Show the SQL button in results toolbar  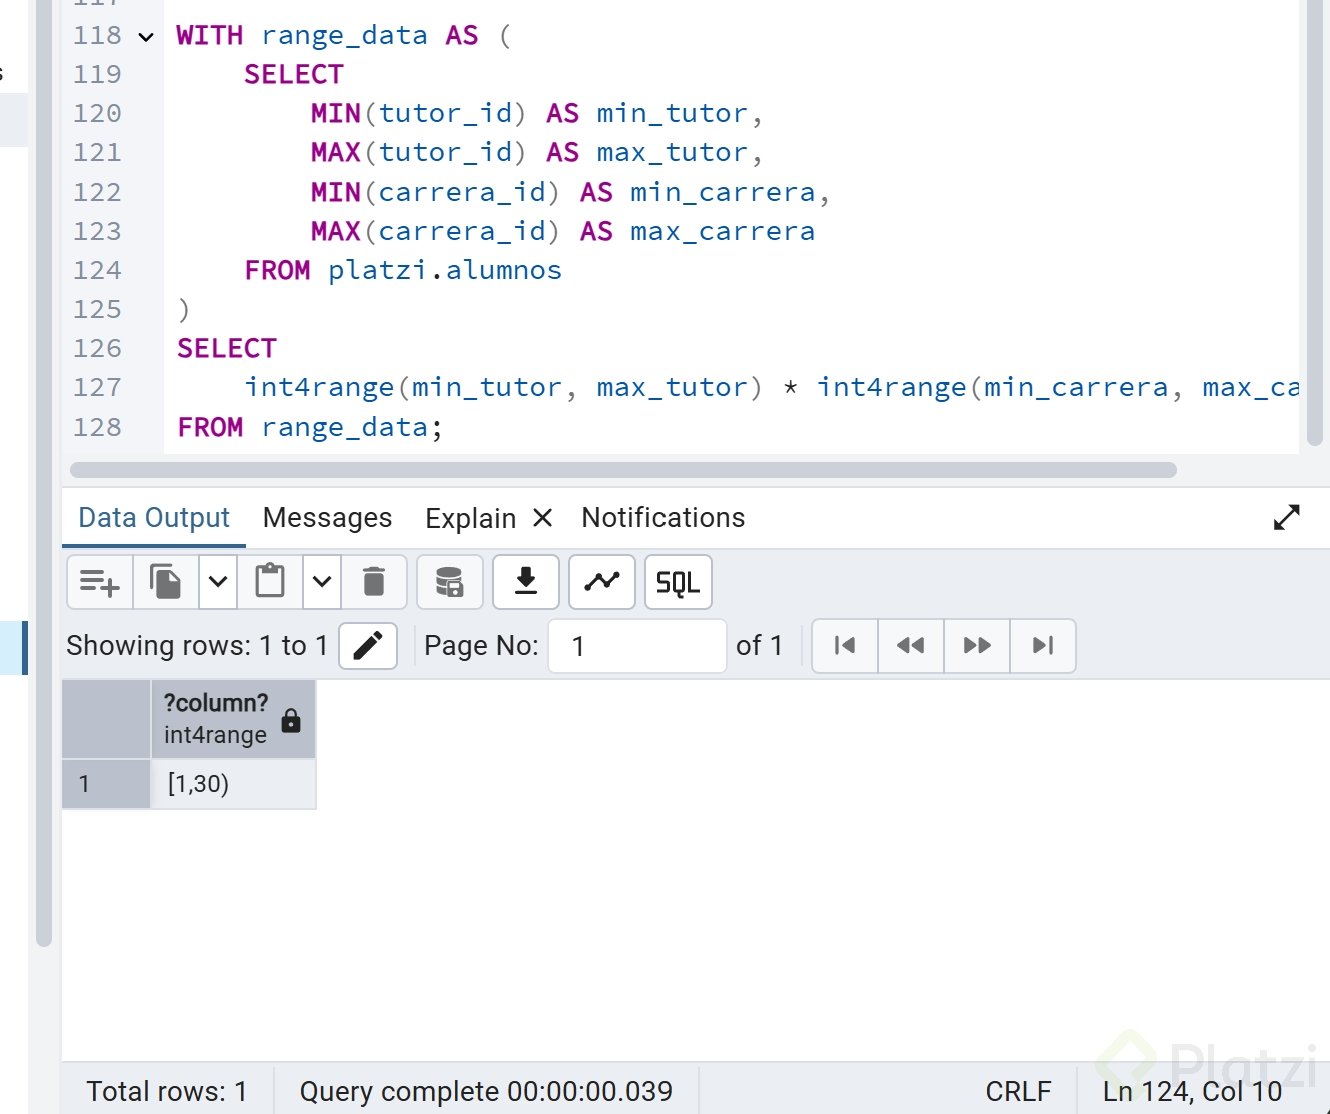(678, 582)
